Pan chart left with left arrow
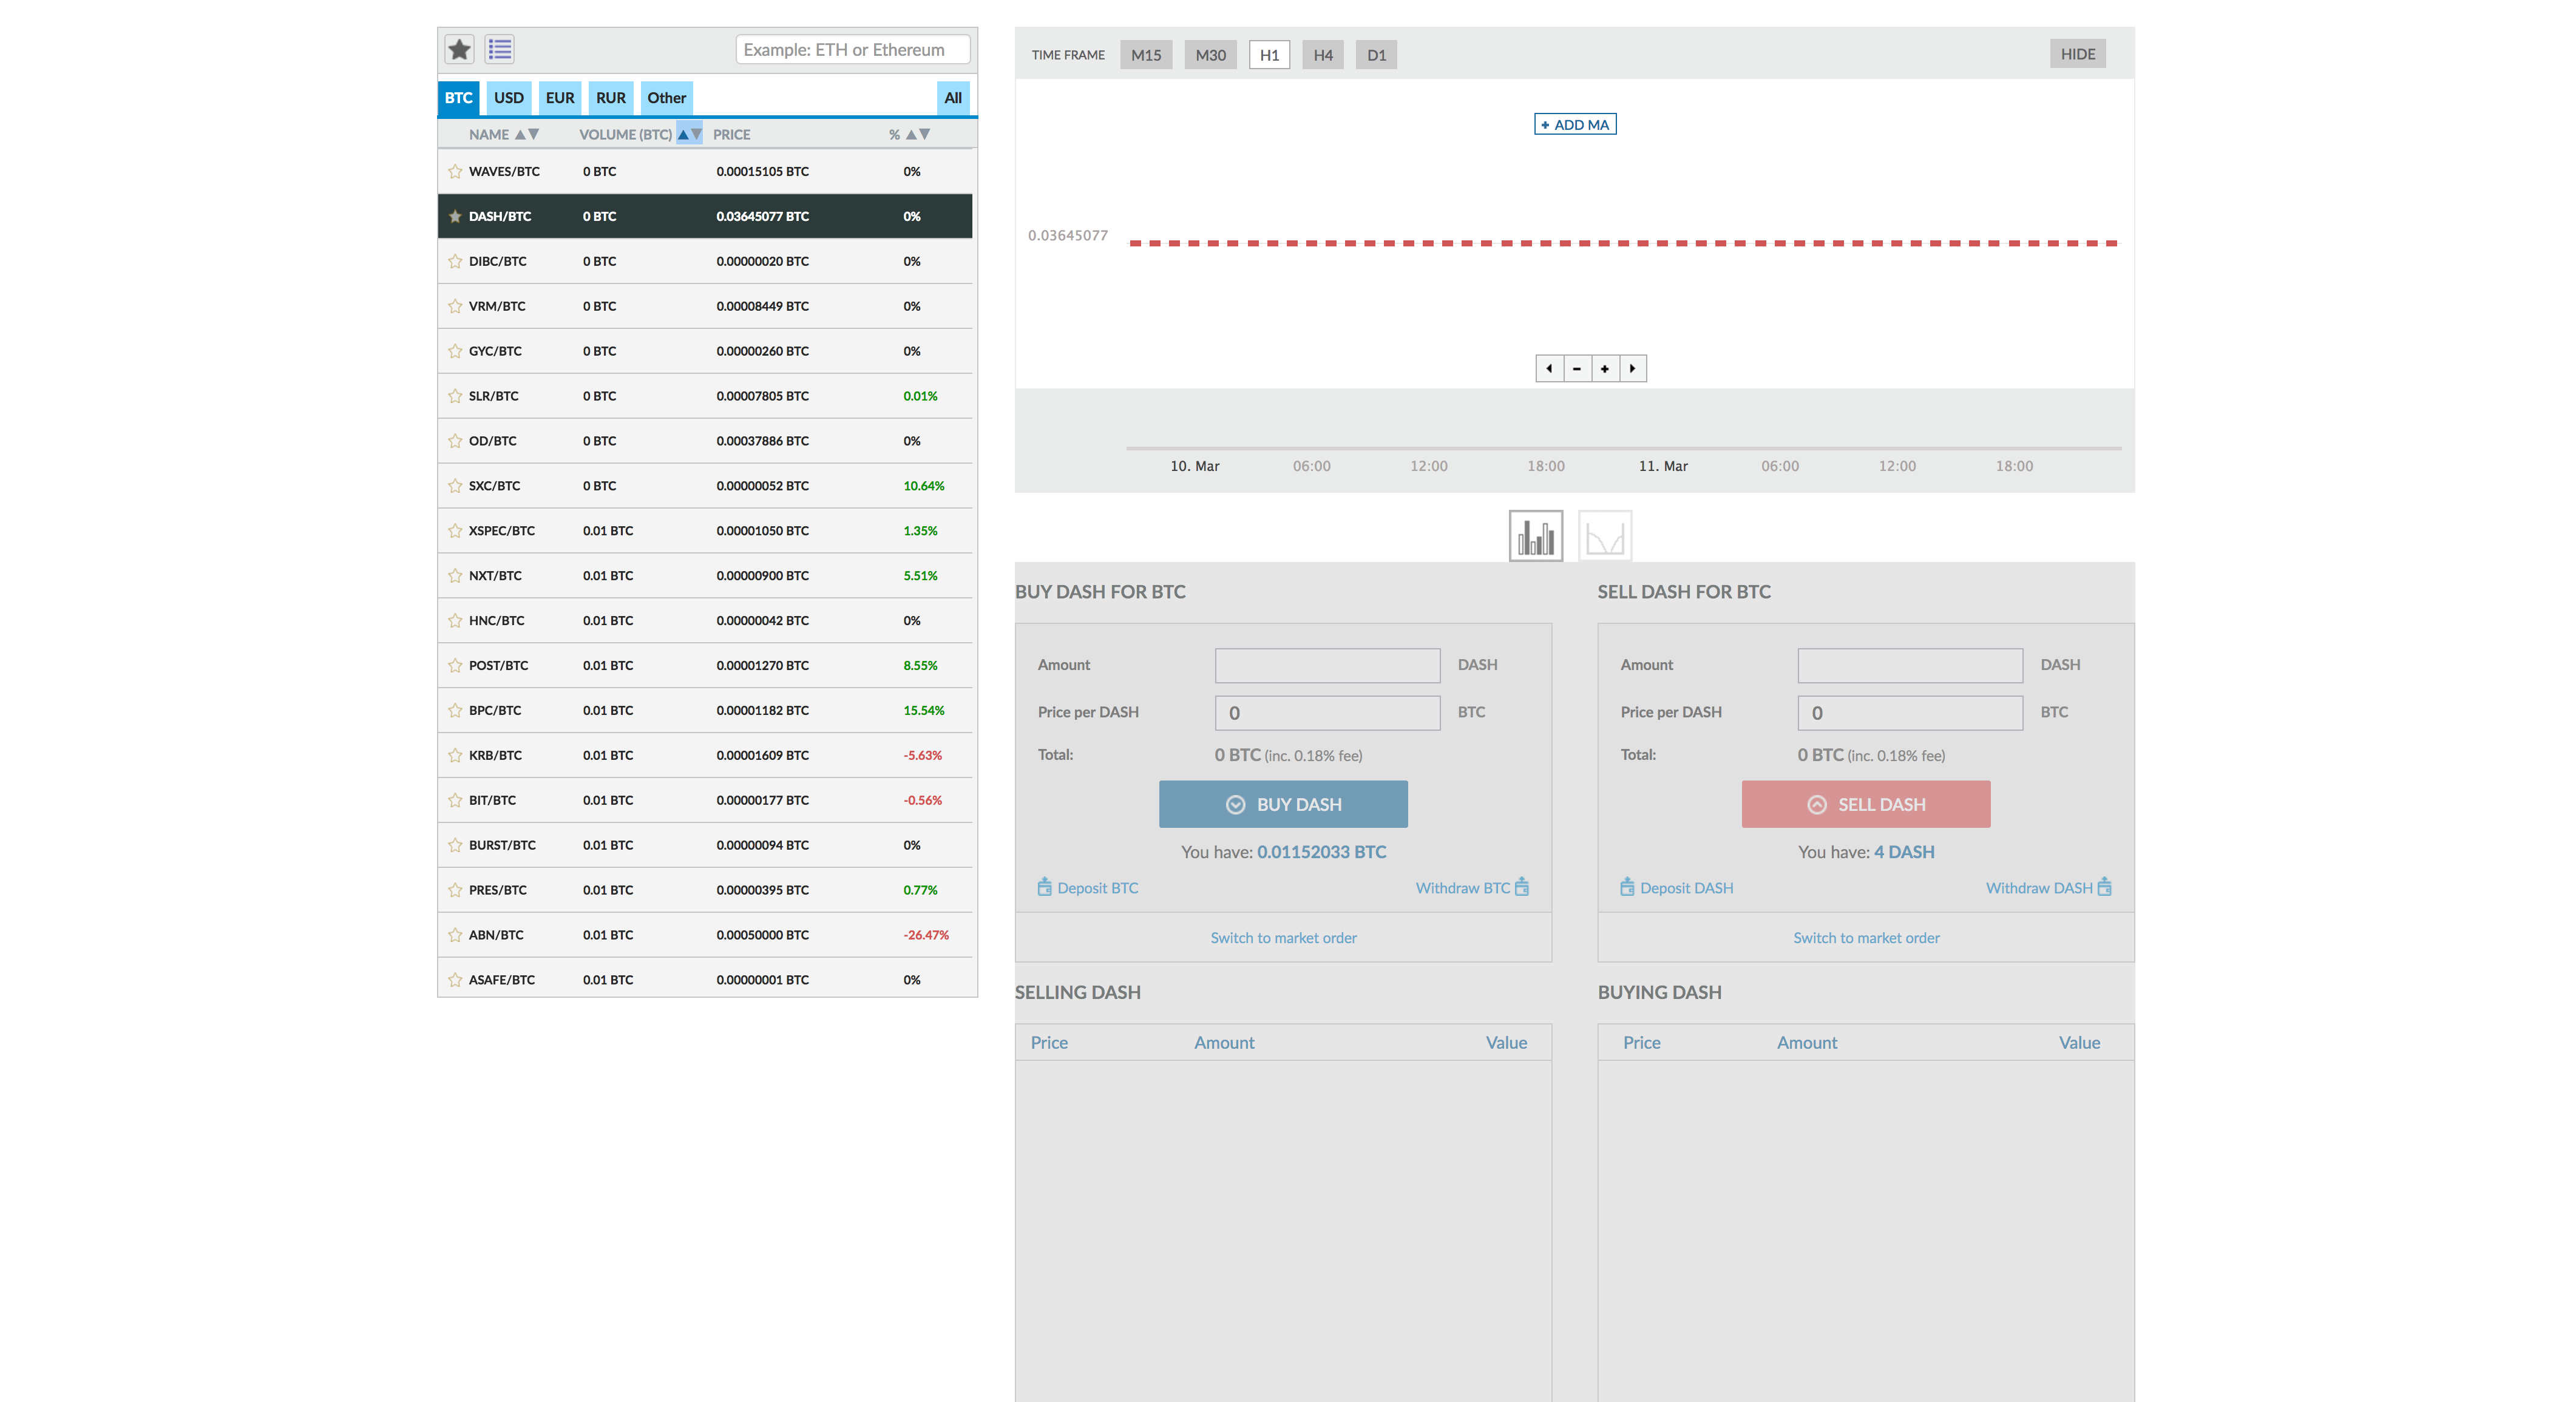Screen dimensions: 2576x1402 (1549, 368)
